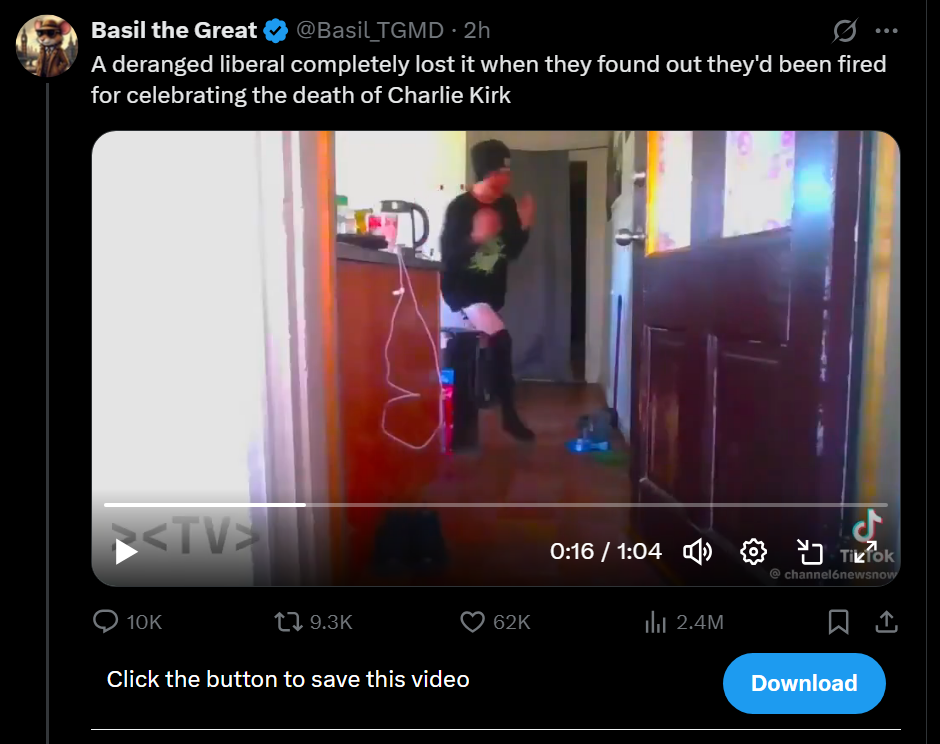Image resolution: width=940 pixels, height=744 pixels.
Task: View post analytics showing 2.4M
Action: (684, 622)
